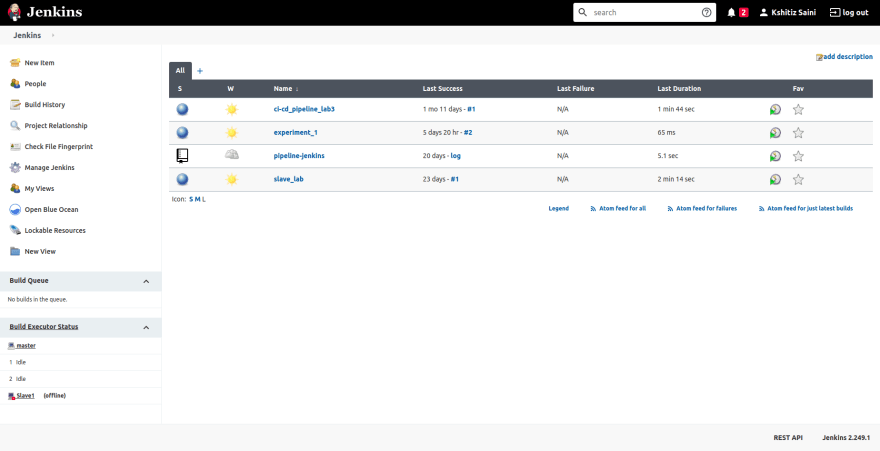This screenshot has width=880, height=451.
Task: Favorite the slave_lab job star
Action: tap(798, 180)
